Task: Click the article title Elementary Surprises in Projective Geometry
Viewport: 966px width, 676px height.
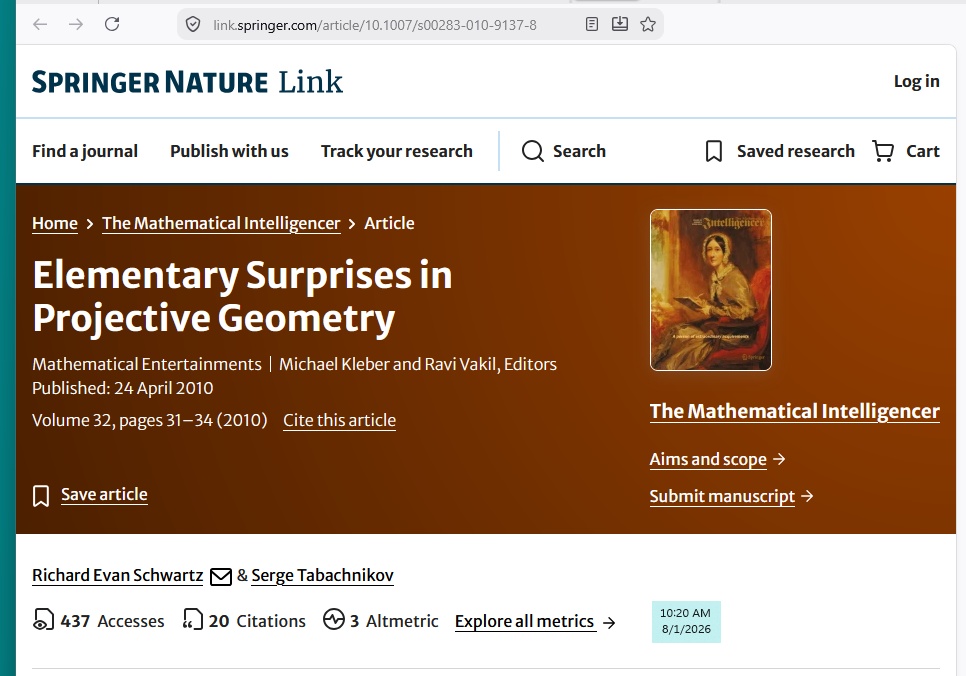Action: tap(242, 296)
